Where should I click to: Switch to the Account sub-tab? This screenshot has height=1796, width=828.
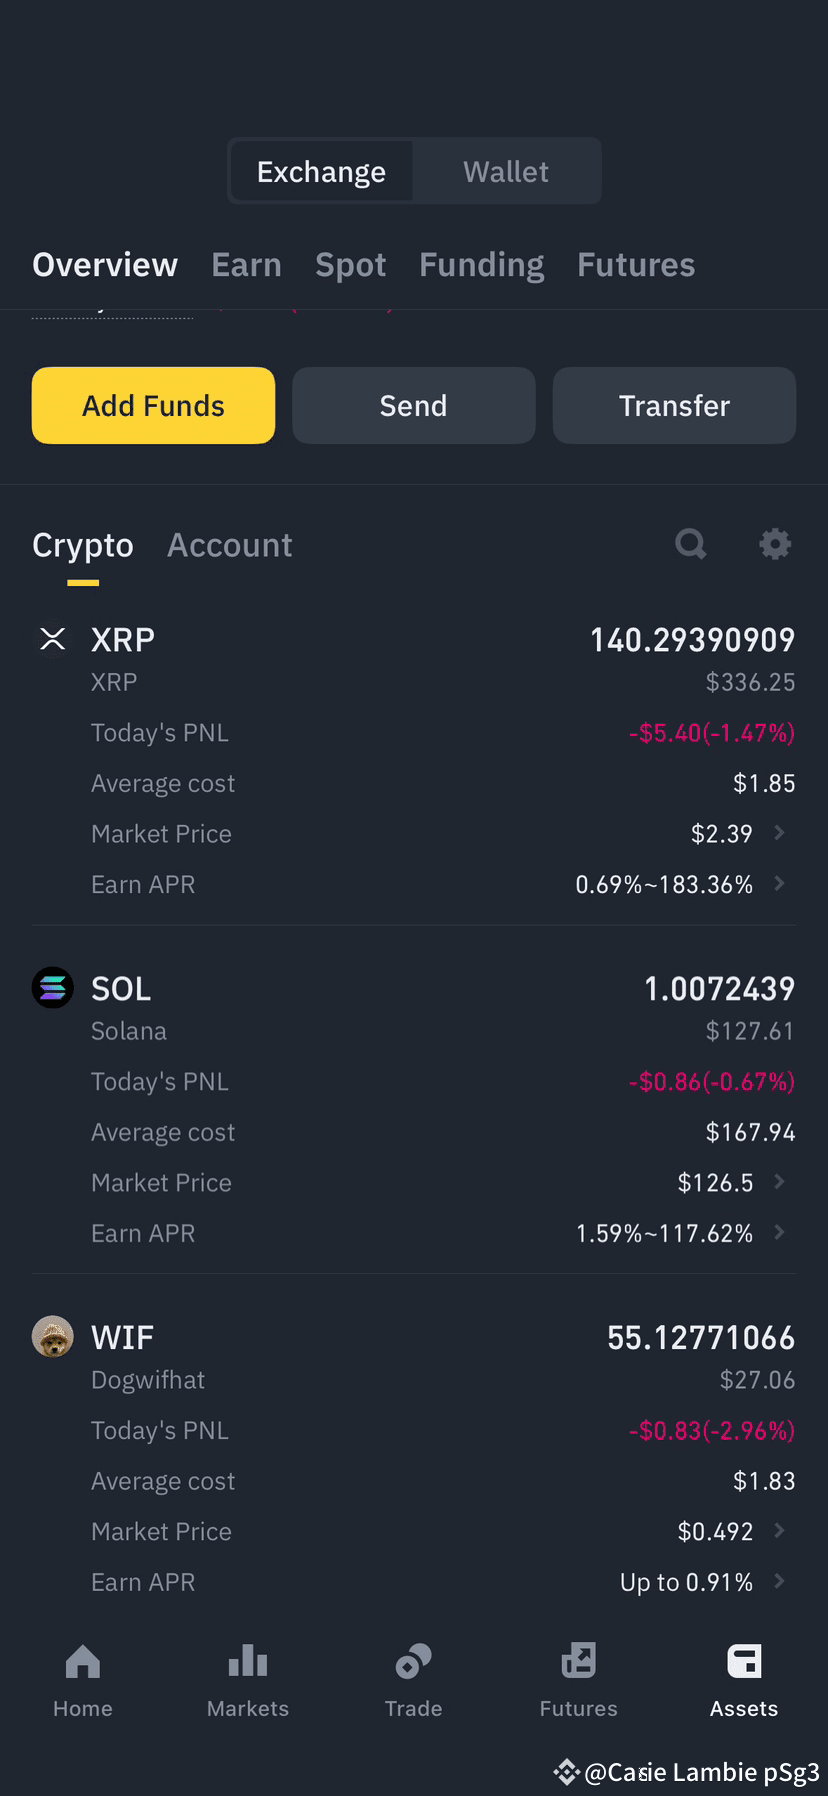[x=230, y=545]
